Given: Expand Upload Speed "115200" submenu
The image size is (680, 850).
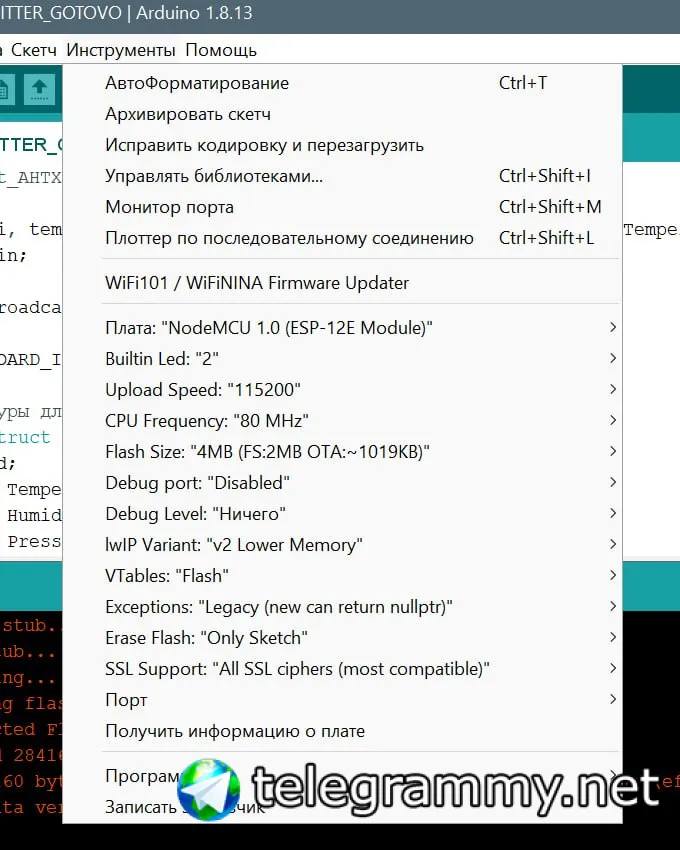Looking at the screenshot, I should pyautogui.click(x=343, y=390).
